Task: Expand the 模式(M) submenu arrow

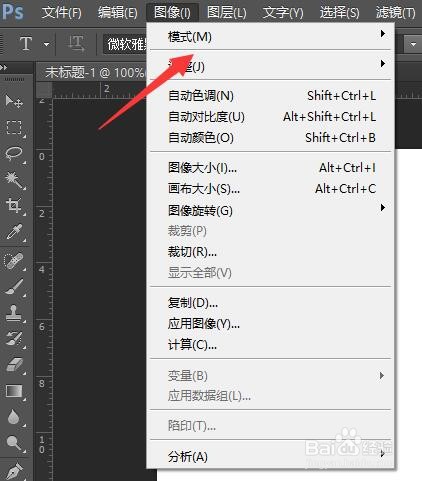Action: click(383, 34)
